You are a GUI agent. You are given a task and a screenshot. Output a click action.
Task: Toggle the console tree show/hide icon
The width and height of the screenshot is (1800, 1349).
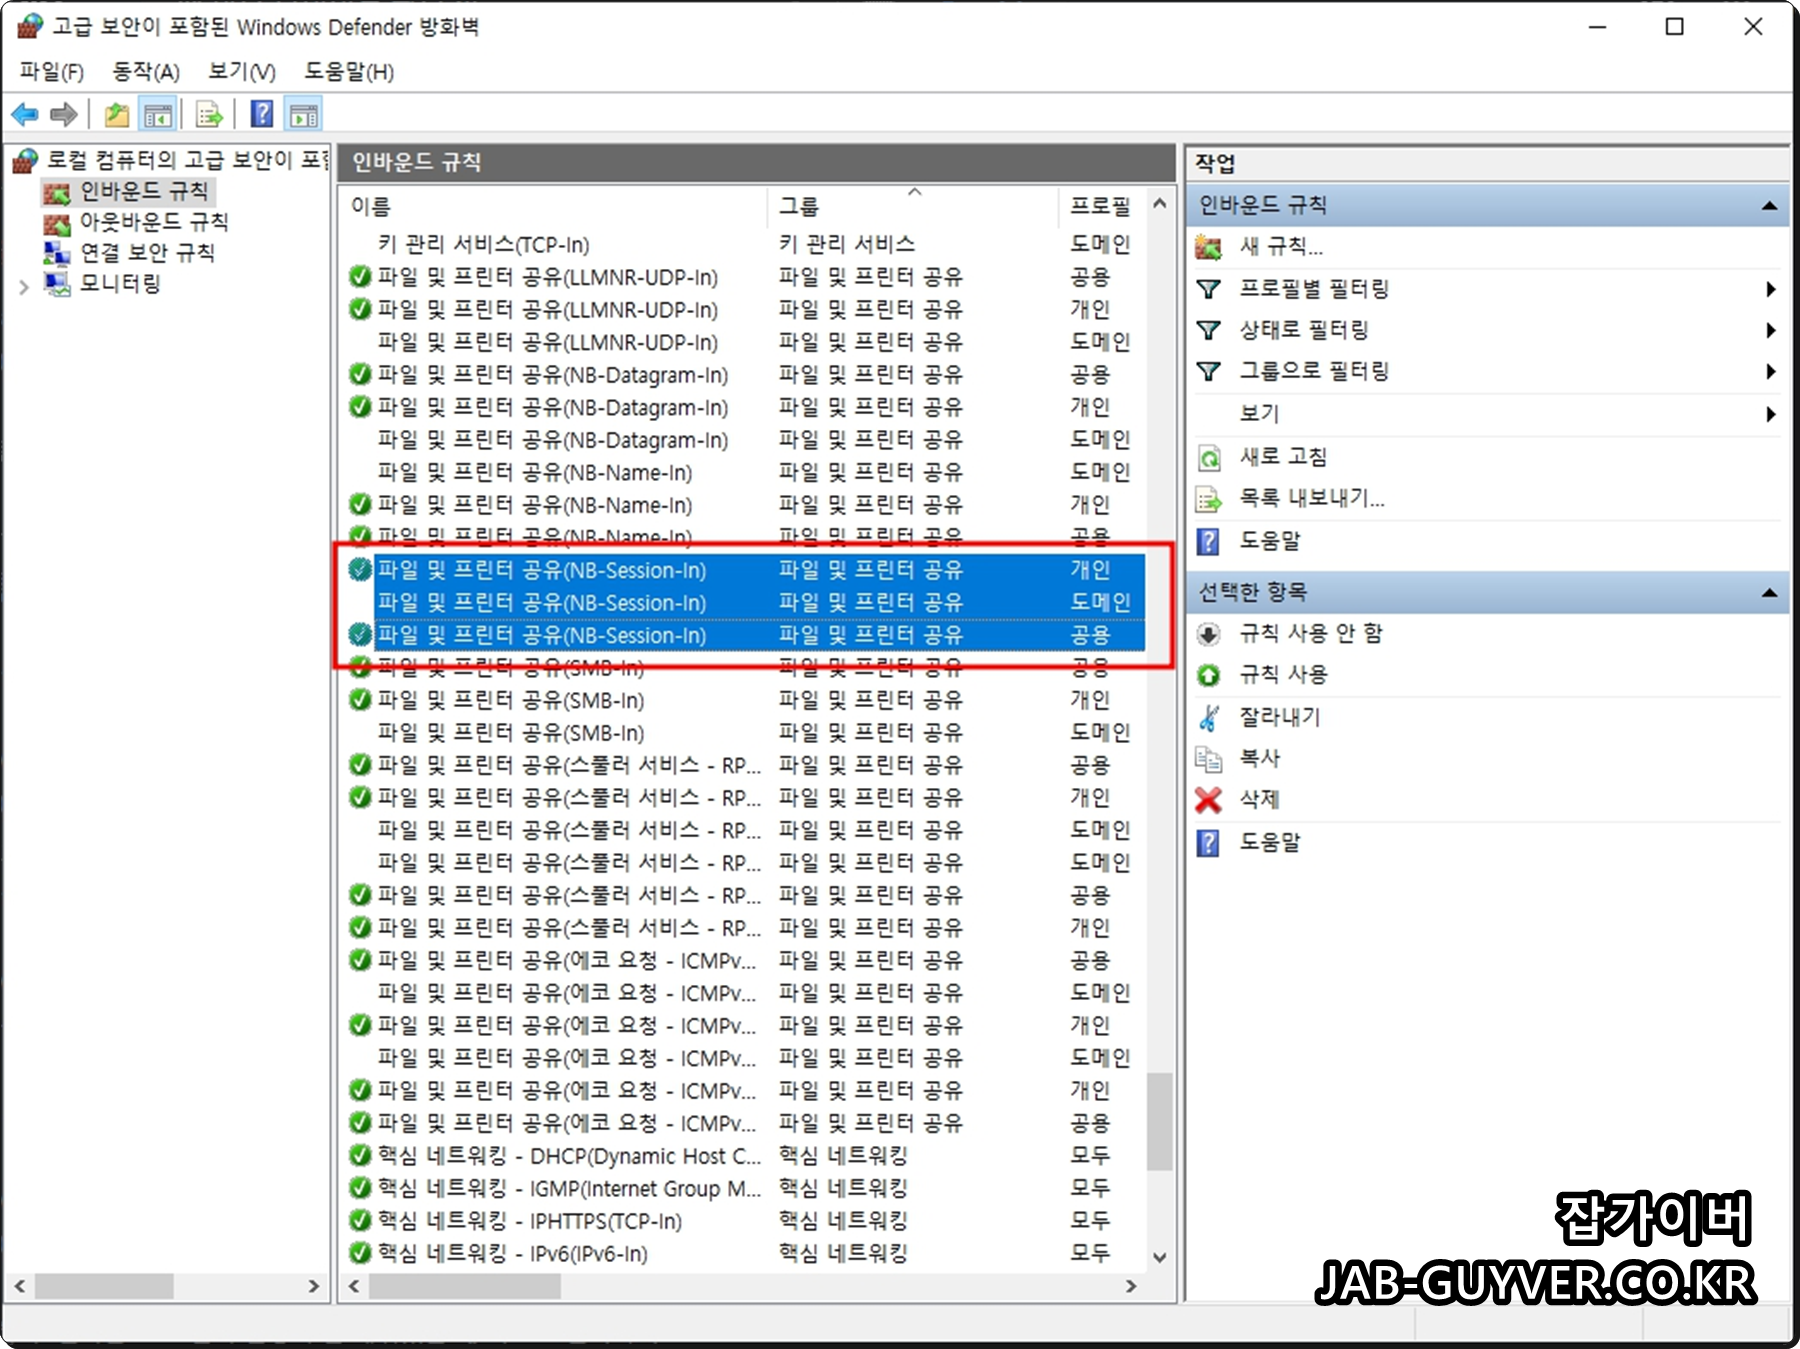[158, 115]
